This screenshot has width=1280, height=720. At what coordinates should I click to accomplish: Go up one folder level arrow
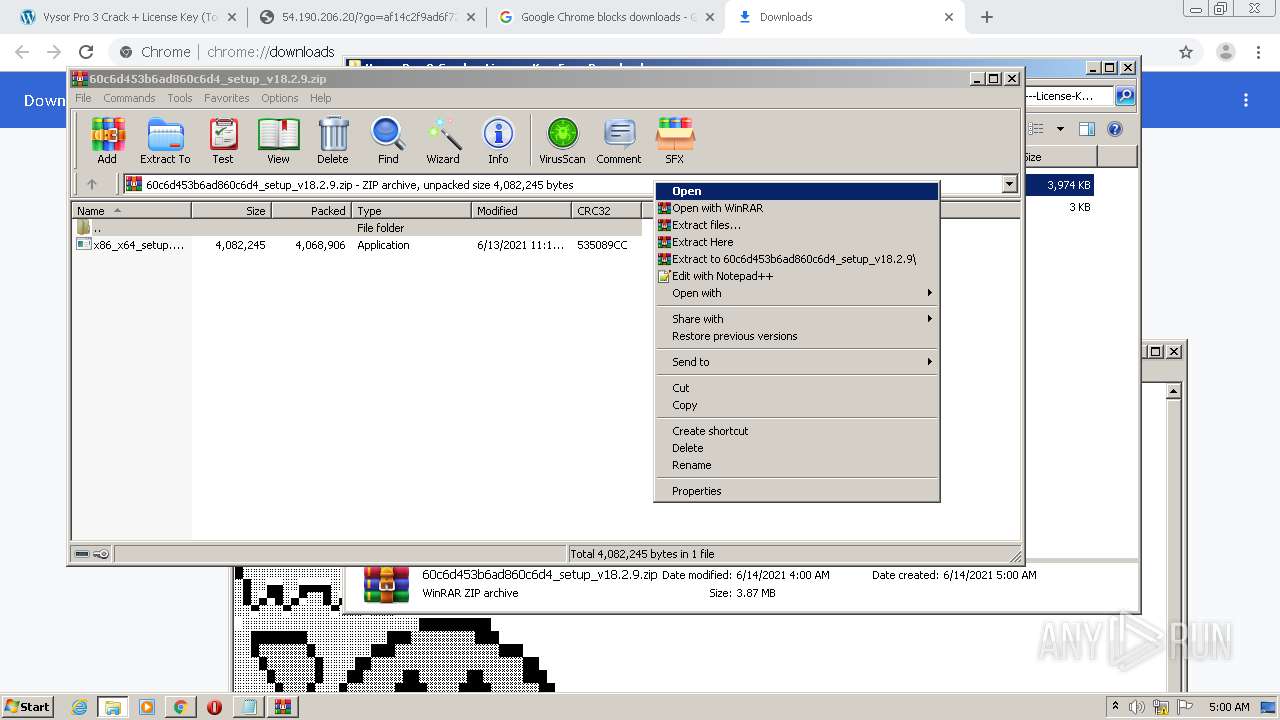(92, 184)
